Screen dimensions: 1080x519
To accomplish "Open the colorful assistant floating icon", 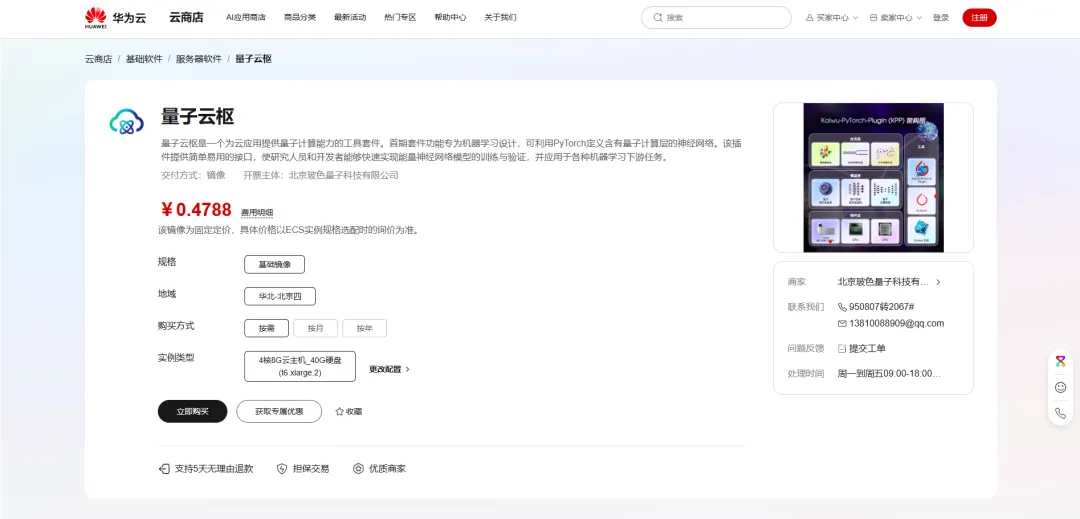I will tap(1060, 361).
